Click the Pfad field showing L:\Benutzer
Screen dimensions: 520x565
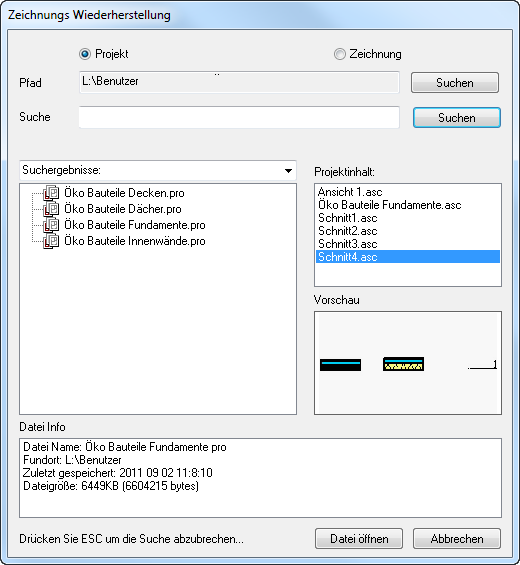[x=239, y=82]
